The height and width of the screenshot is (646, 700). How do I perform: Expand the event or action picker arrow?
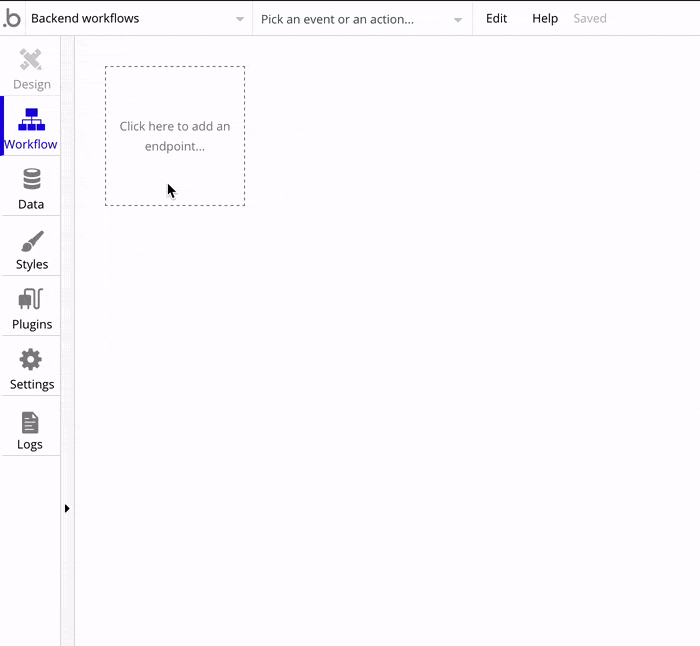point(458,19)
